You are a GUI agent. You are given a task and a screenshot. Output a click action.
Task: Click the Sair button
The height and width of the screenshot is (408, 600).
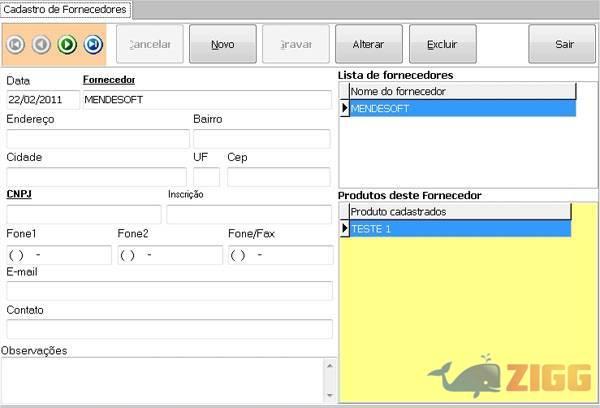click(564, 44)
